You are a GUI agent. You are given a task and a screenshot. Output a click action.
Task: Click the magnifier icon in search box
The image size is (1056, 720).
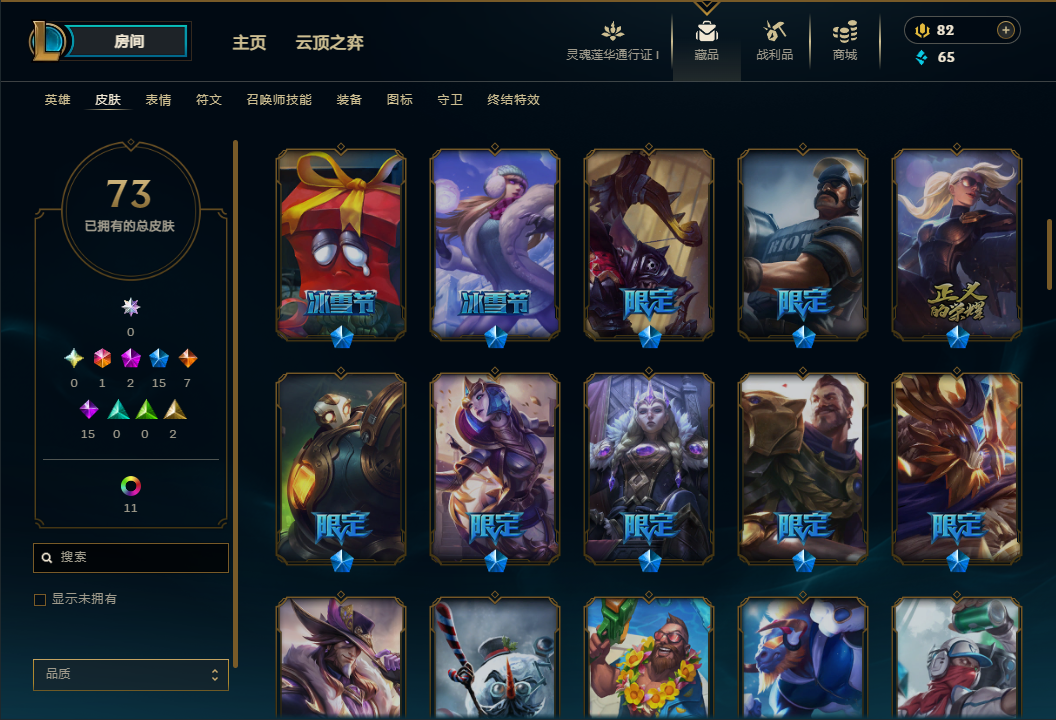47,558
